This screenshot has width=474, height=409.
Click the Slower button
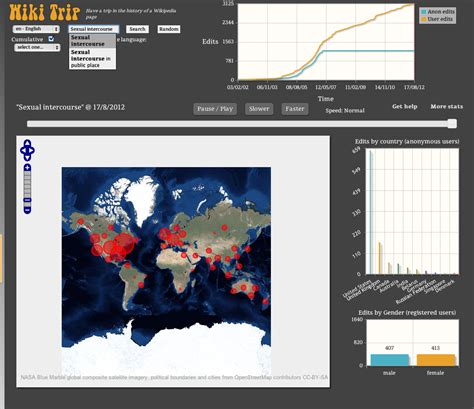259,109
